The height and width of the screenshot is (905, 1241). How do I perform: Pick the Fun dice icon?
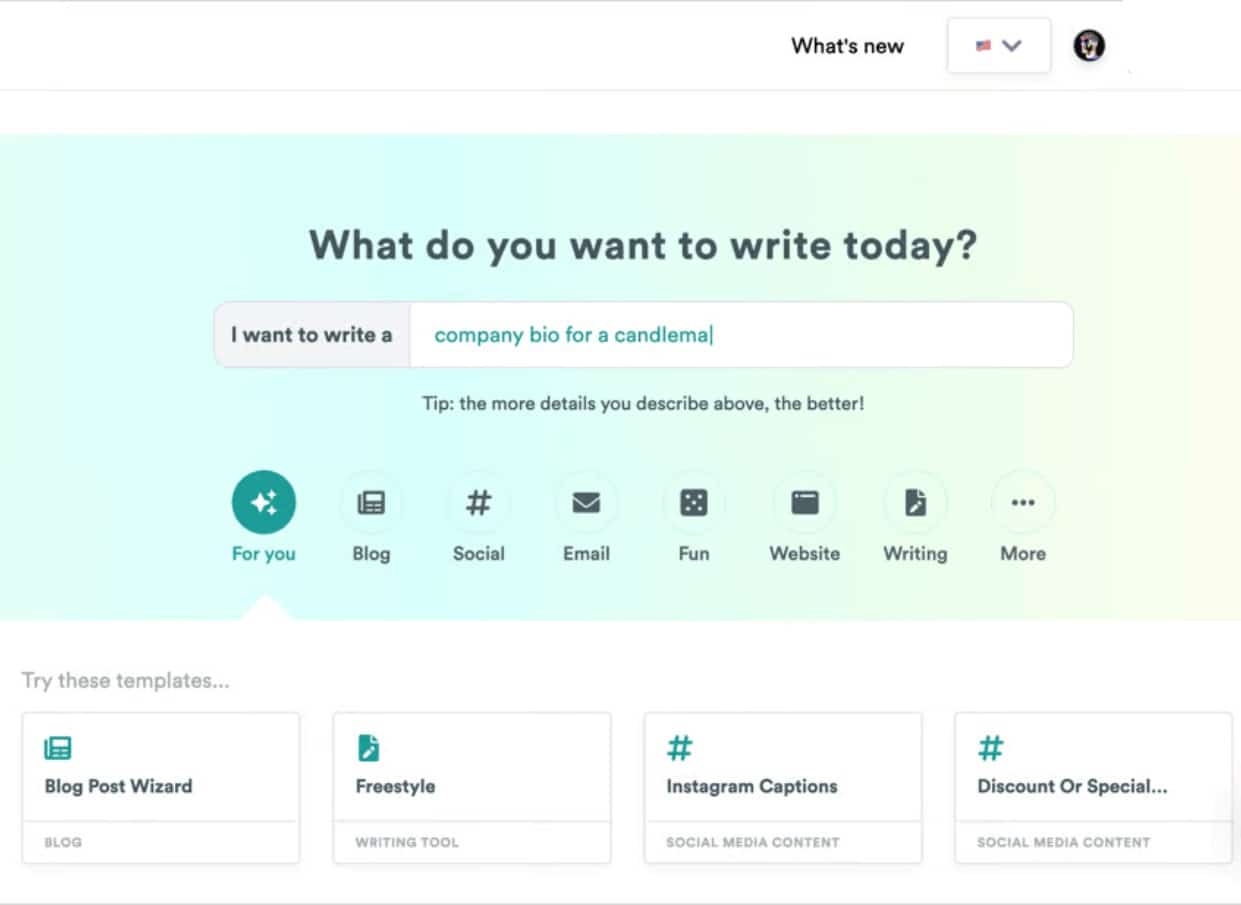pos(694,502)
